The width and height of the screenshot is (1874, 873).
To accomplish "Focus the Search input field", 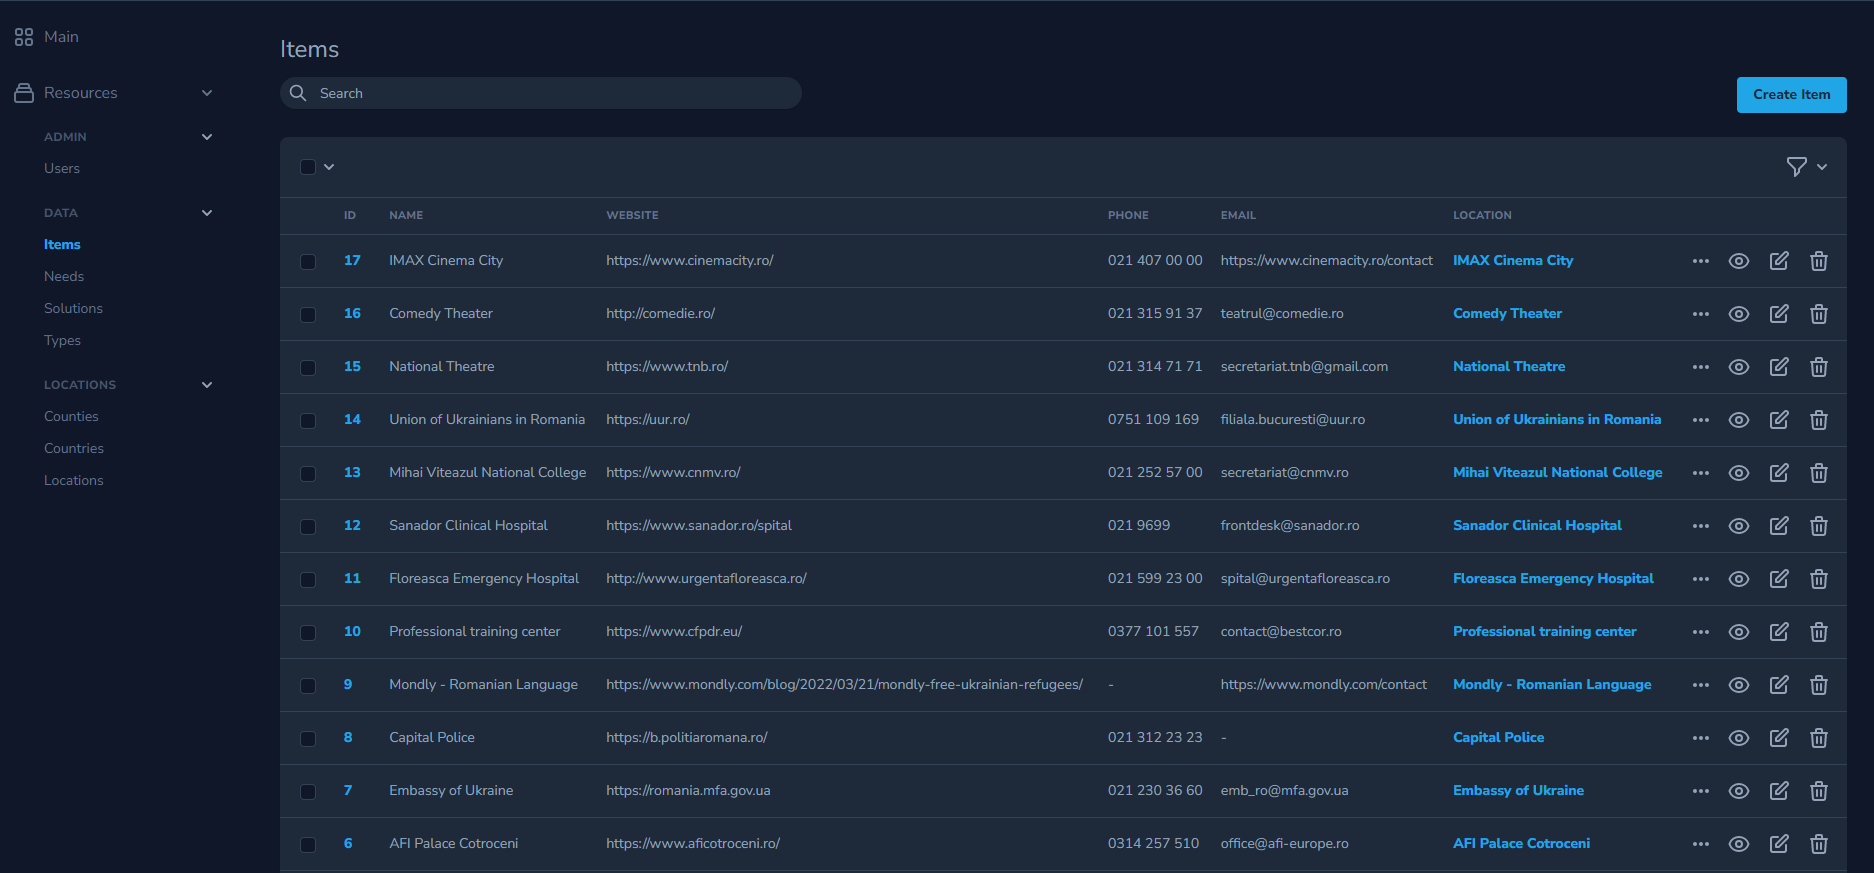I will click(541, 93).
